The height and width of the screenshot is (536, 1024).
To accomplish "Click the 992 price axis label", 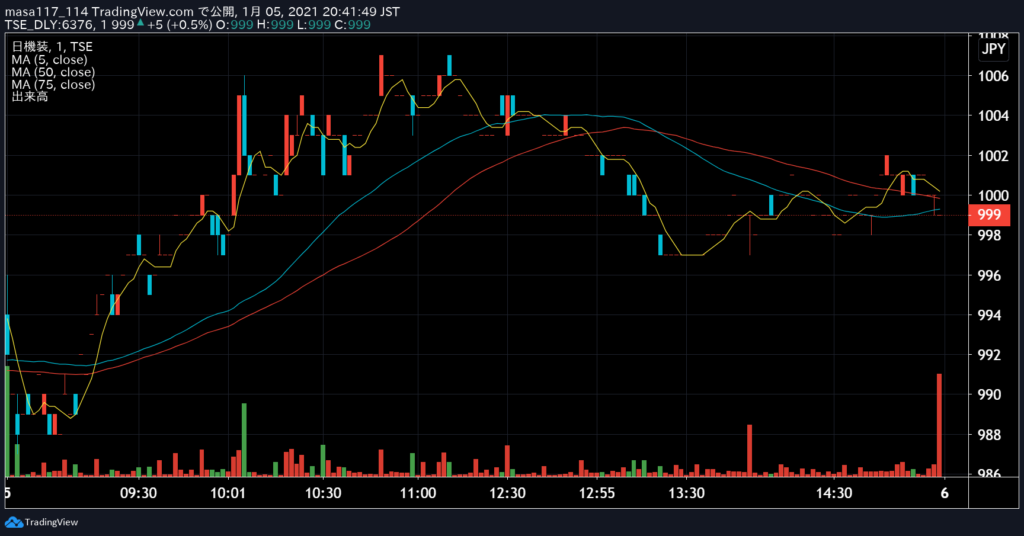I will pyautogui.click(x=989, y=355).
